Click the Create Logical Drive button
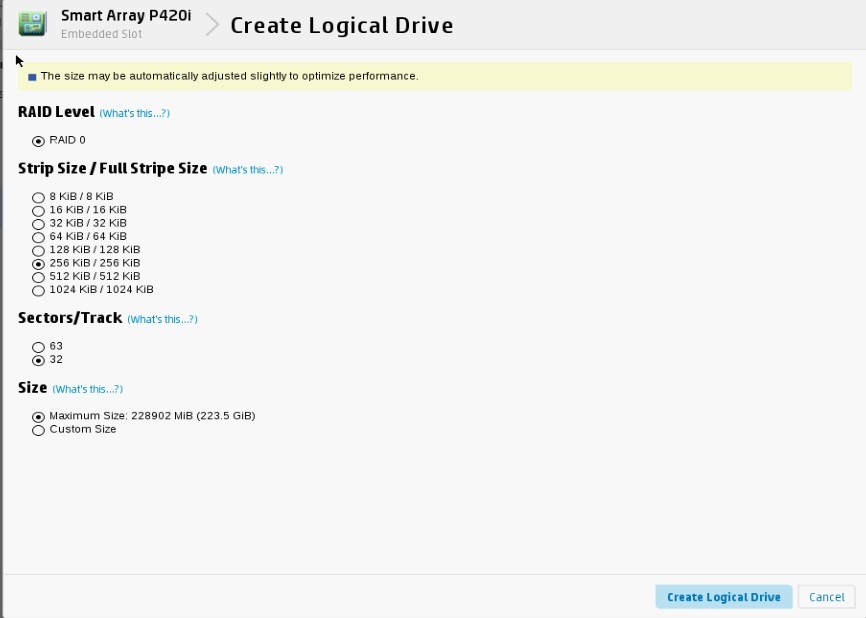 [x=723, y=597]
